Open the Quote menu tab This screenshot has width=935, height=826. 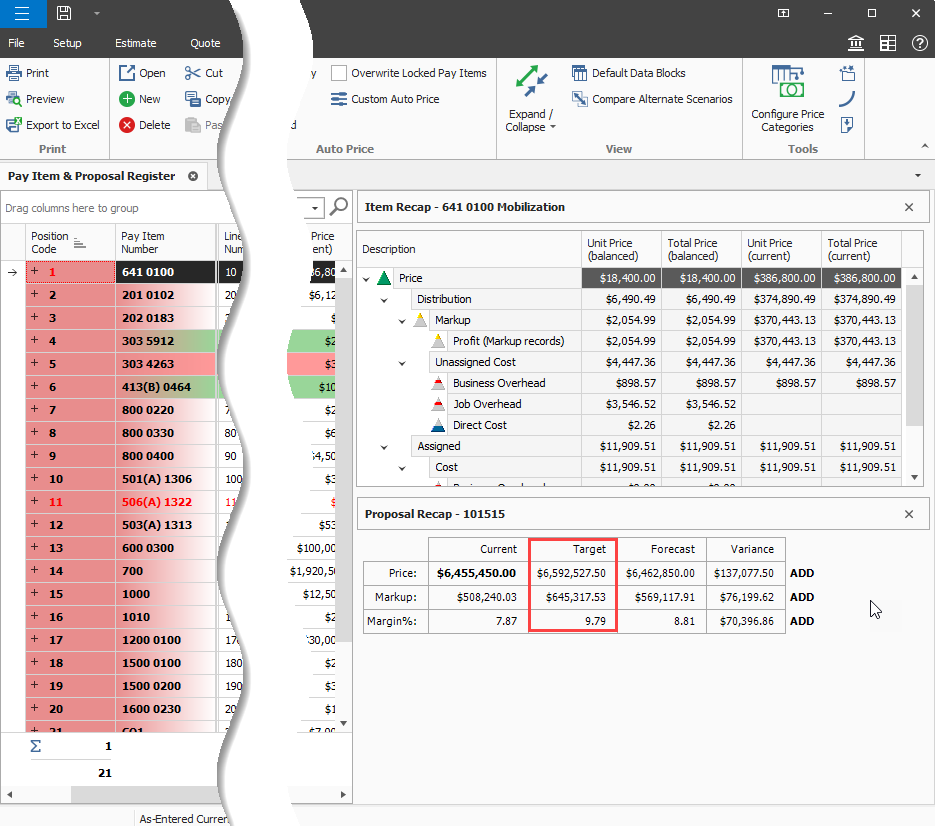pyautogui.click(x=205, y=43)
